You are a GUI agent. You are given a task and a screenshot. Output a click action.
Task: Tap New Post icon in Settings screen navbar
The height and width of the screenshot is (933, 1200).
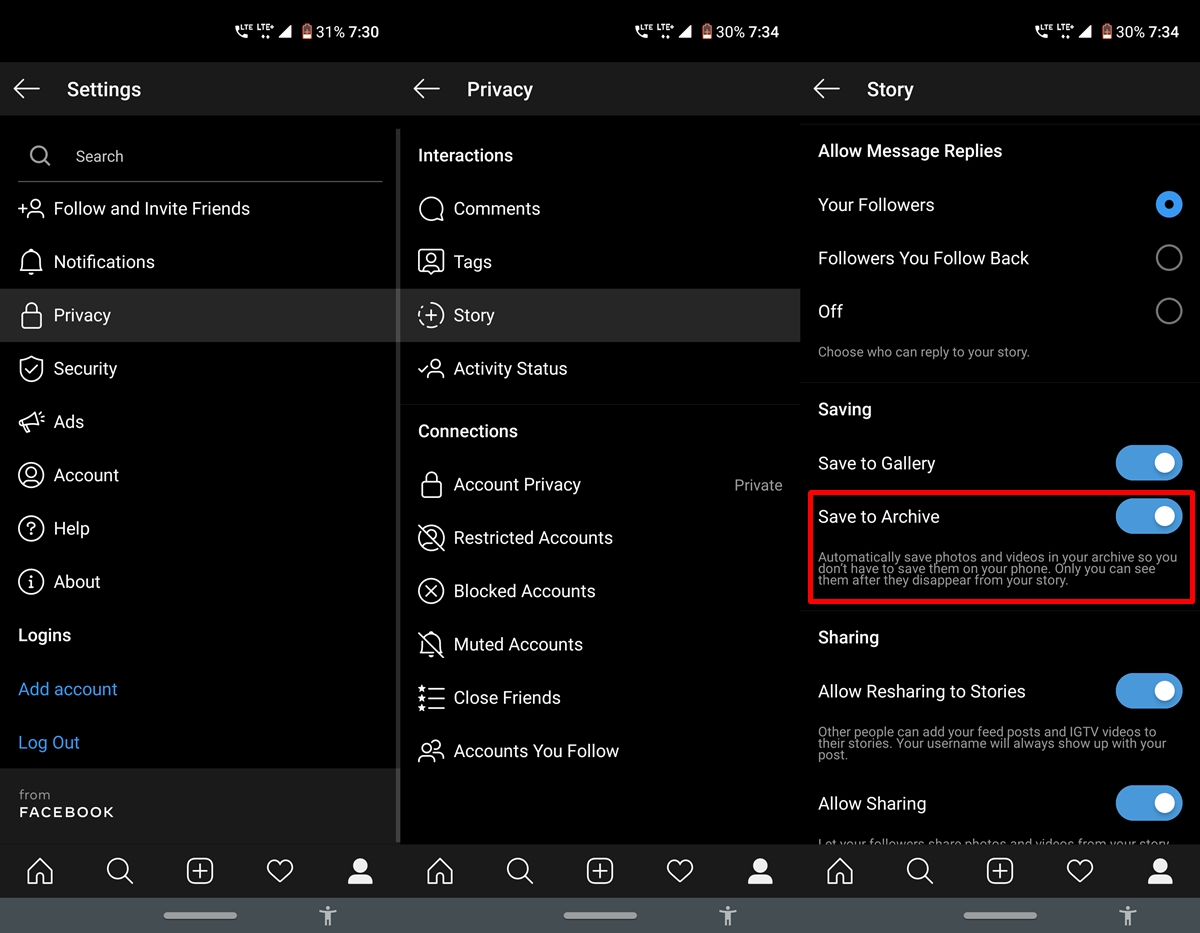(x=200, y=871)
